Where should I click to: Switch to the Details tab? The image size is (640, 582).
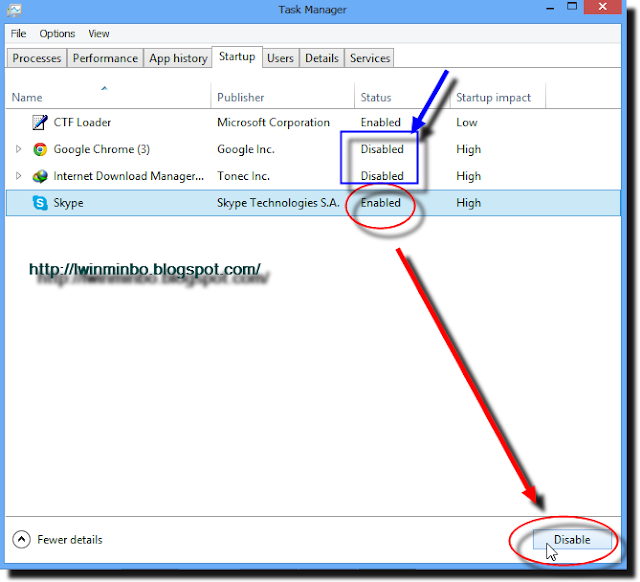(x=322, y=58)
